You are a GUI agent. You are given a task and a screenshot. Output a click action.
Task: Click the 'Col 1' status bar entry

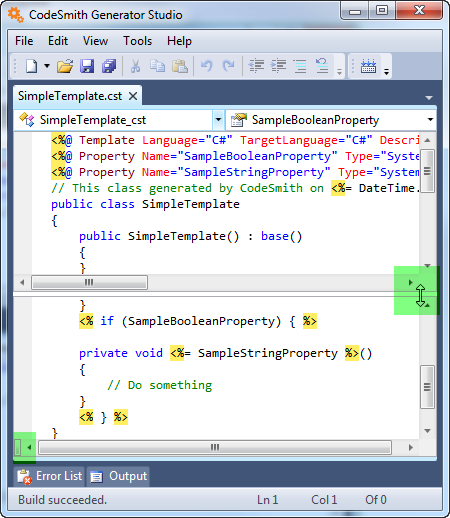click(324, 500)
